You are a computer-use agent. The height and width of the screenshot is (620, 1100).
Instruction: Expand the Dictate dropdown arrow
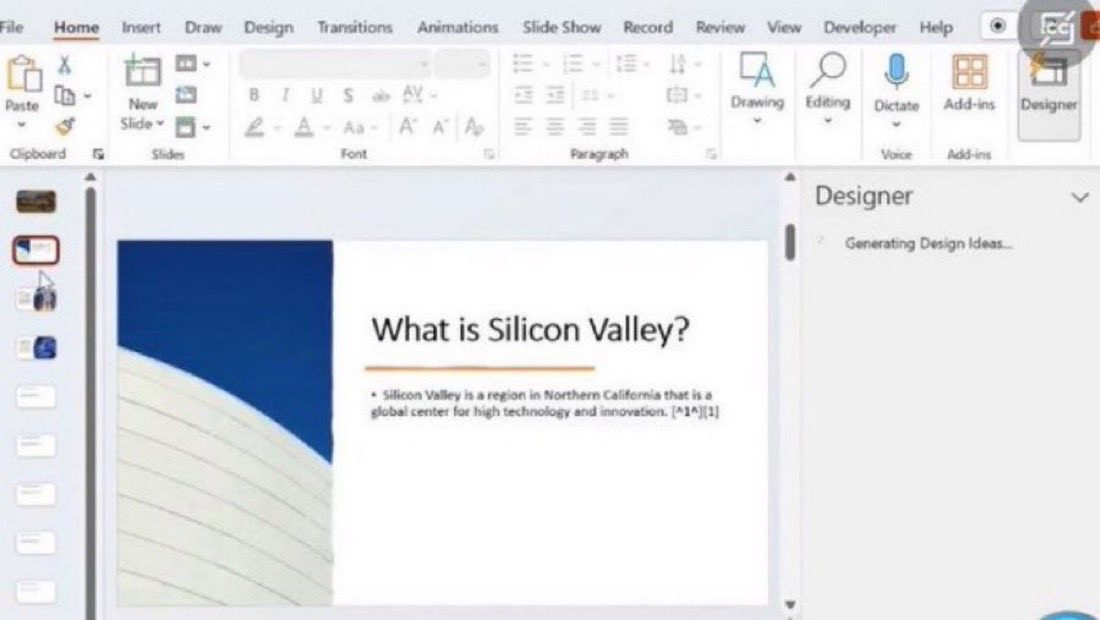click(x=896, y=125)
